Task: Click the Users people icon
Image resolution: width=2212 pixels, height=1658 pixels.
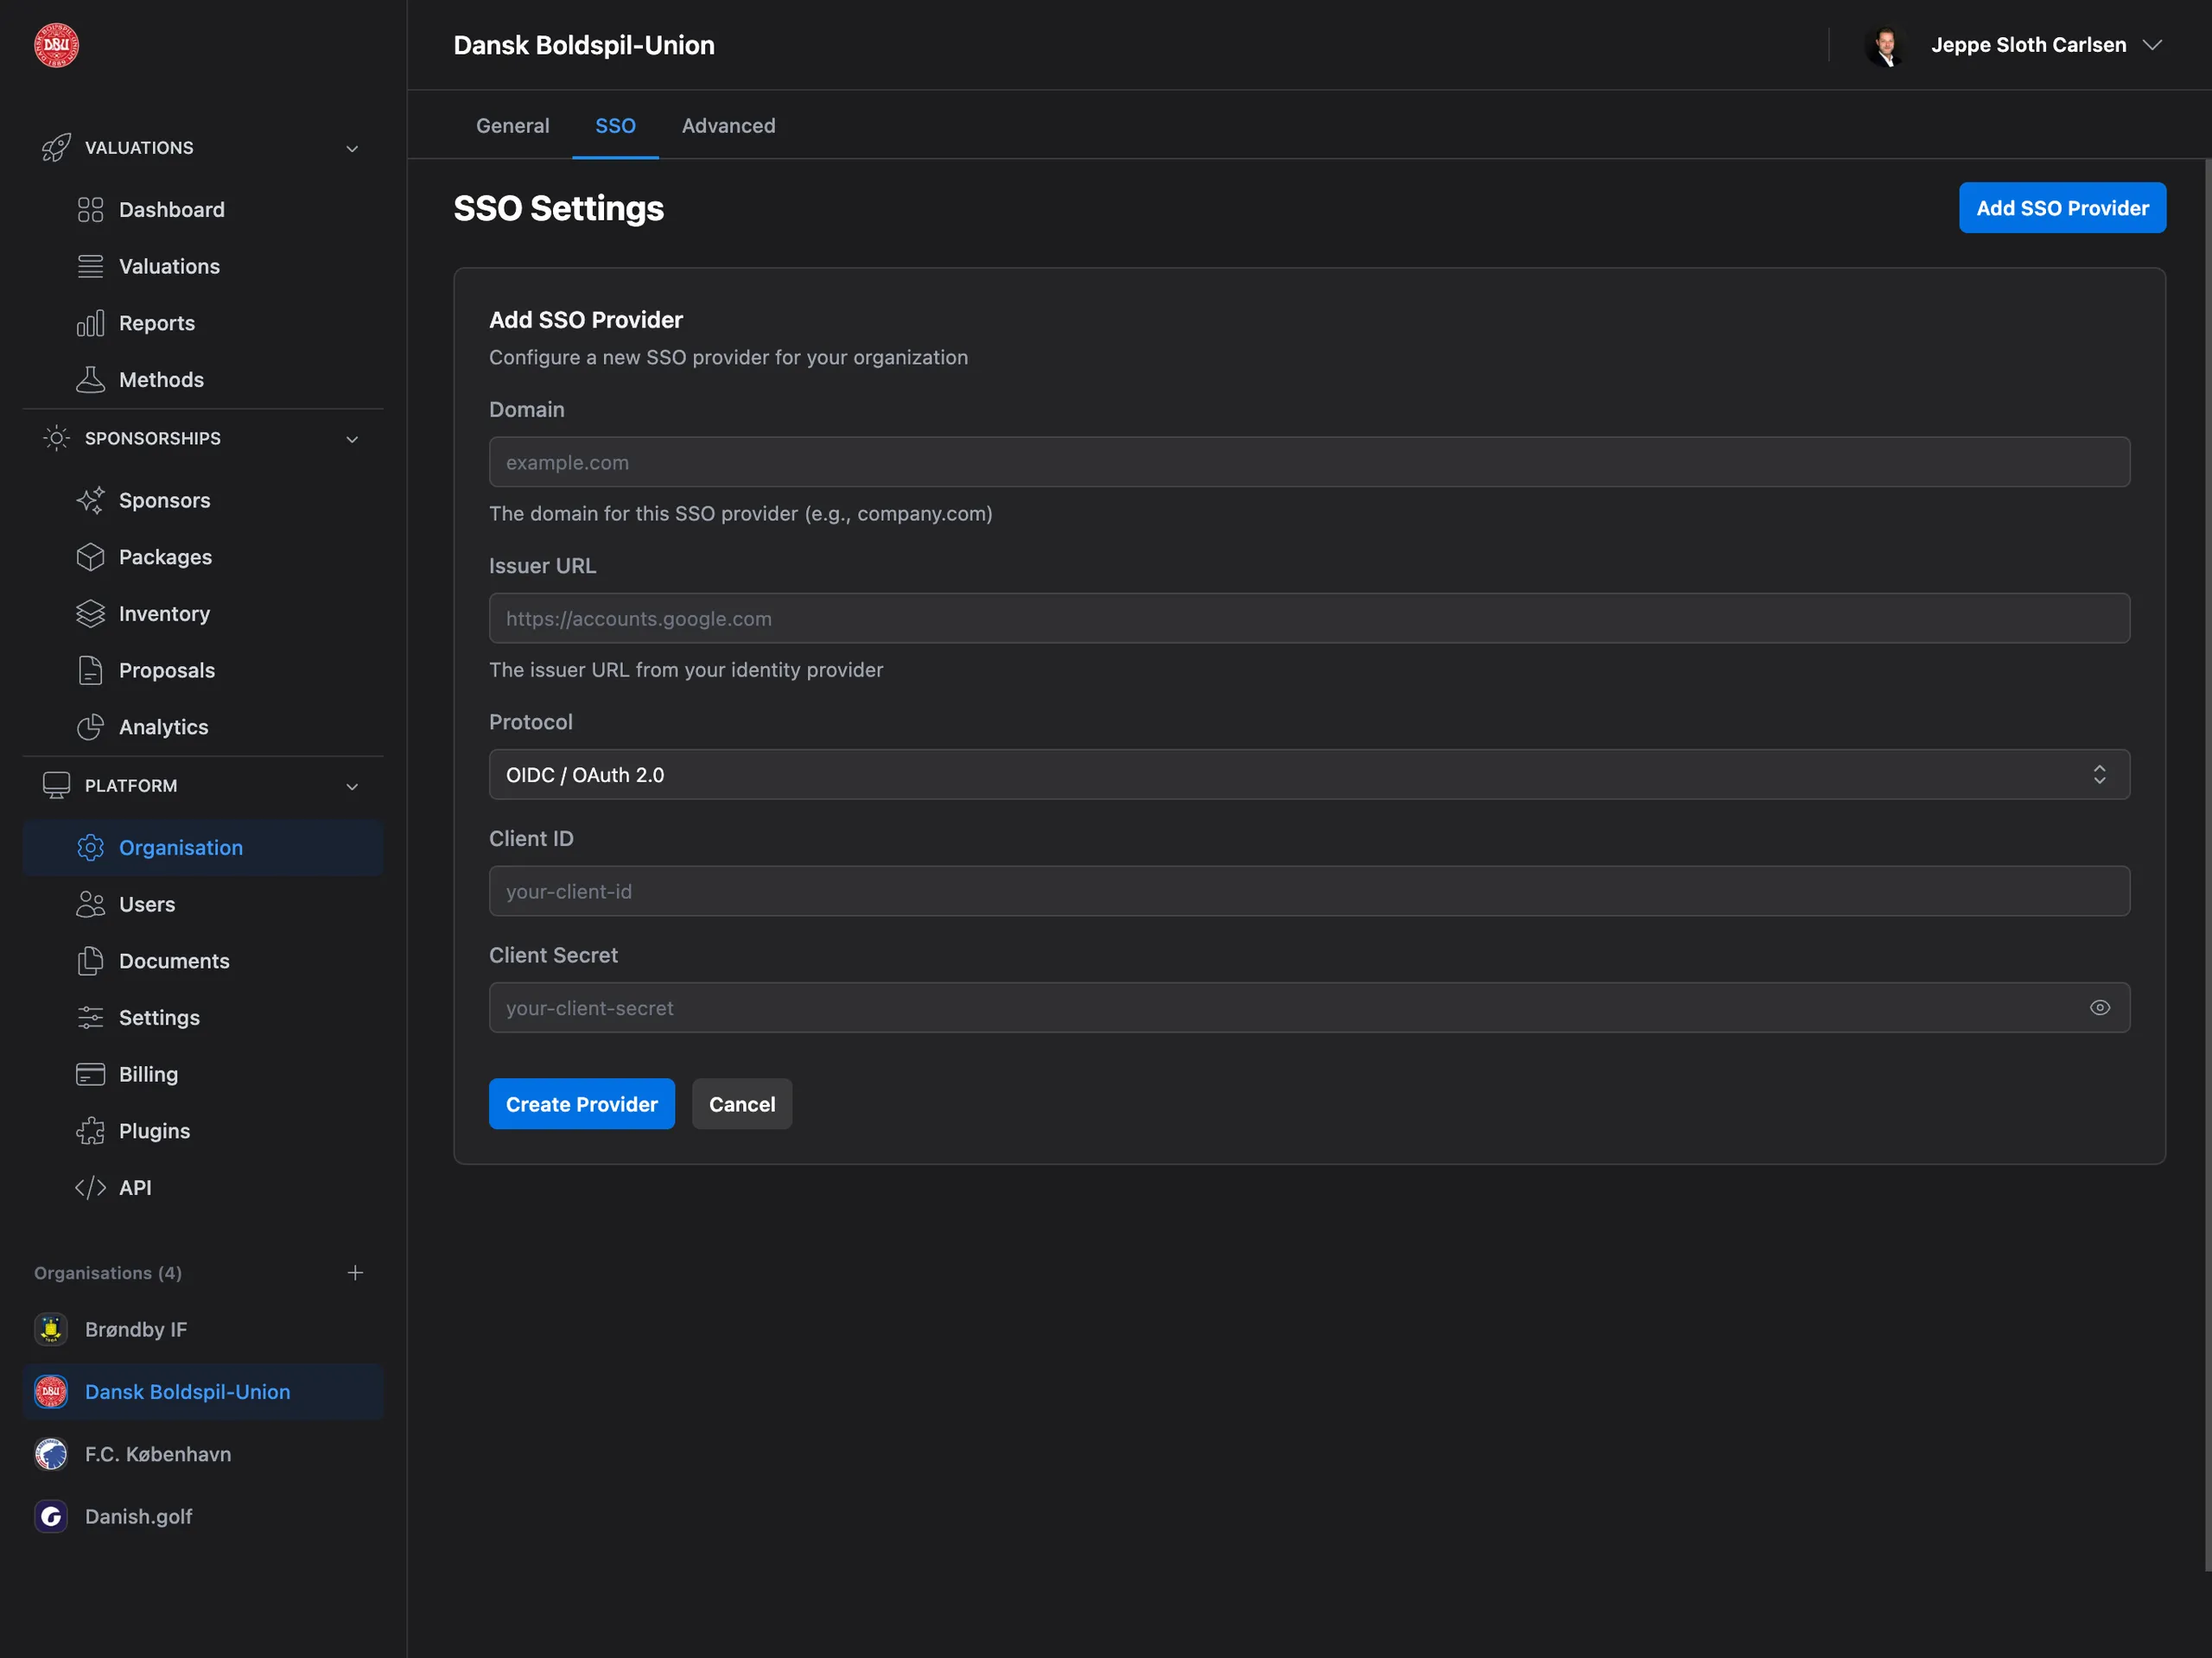Action: [x=90, y=904]
